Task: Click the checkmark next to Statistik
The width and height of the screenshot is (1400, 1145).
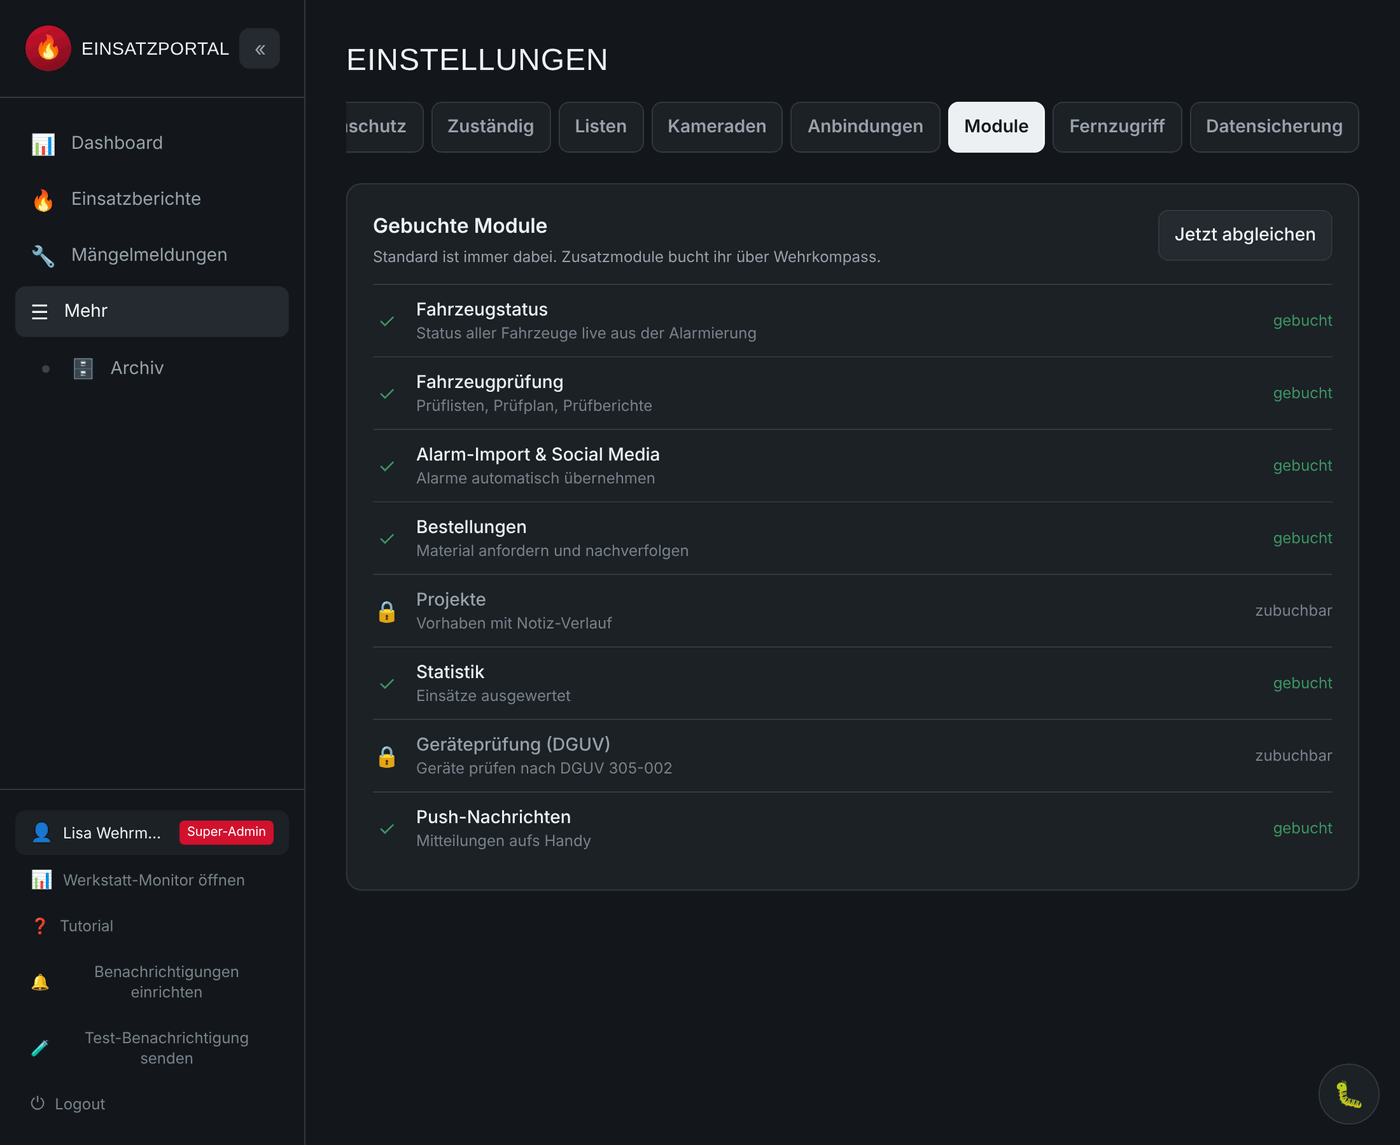Action: [387, 684]
